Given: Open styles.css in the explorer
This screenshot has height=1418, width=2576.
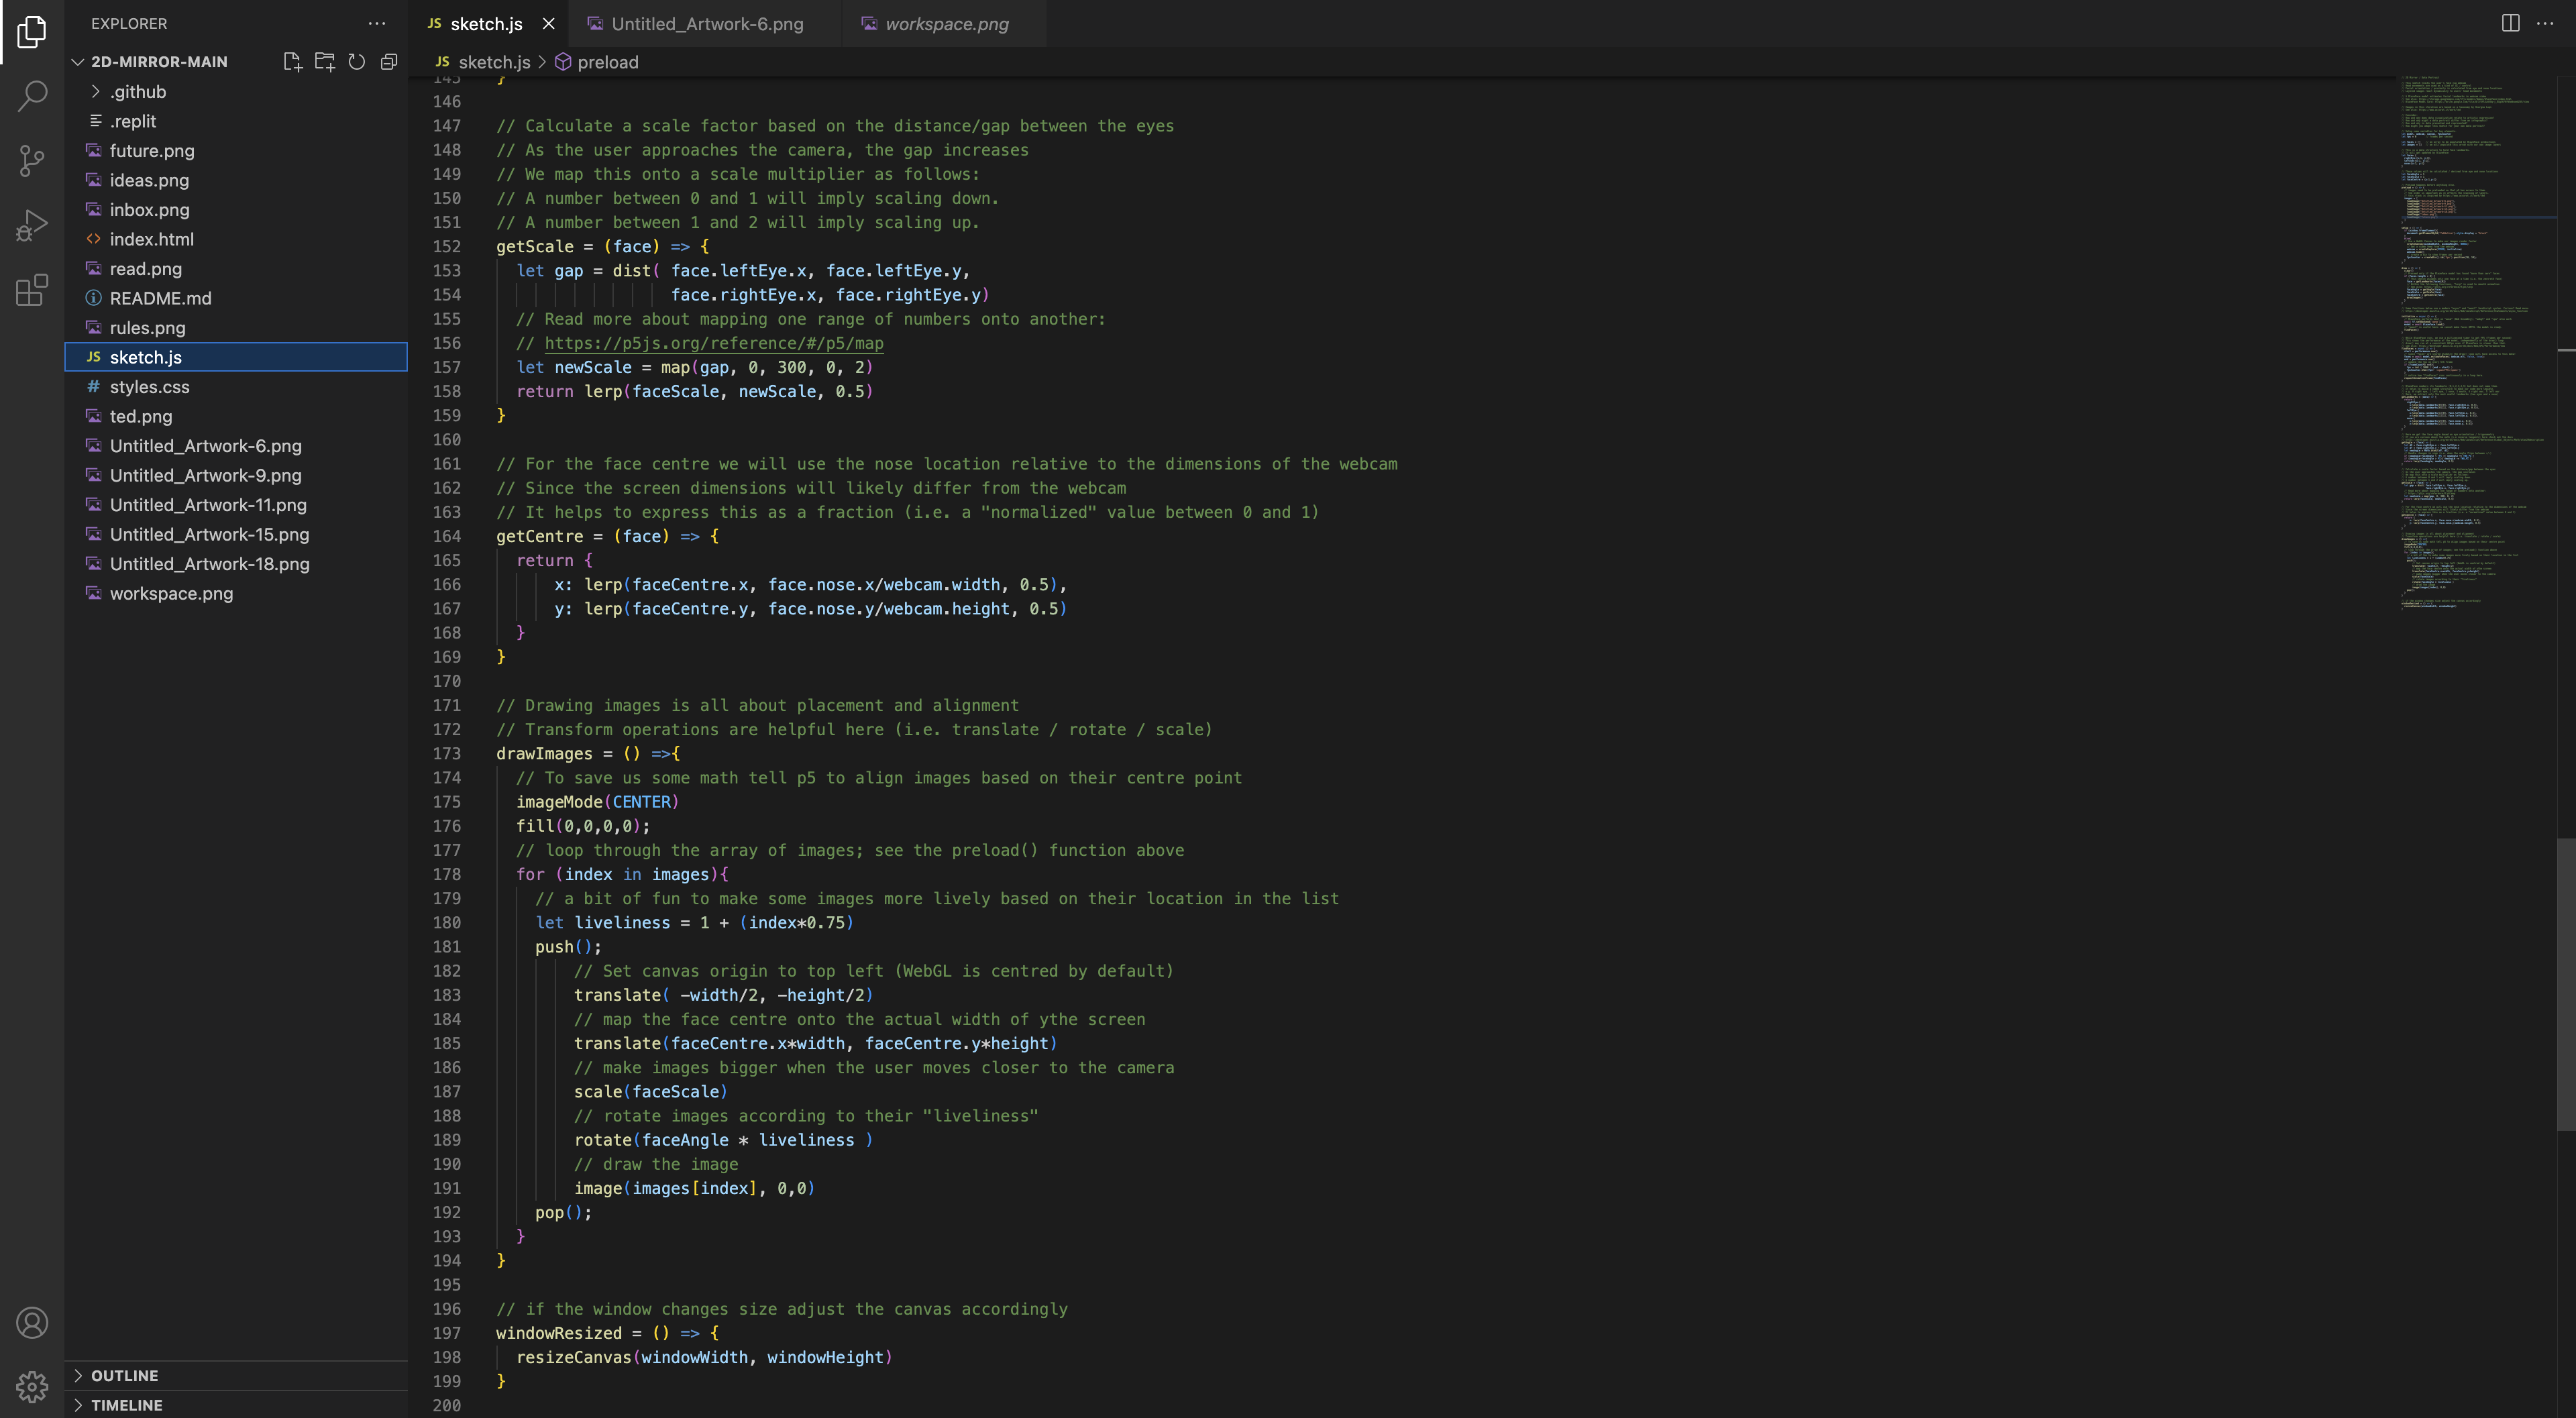Looking at the screenshot, I should tap(149, 387).
